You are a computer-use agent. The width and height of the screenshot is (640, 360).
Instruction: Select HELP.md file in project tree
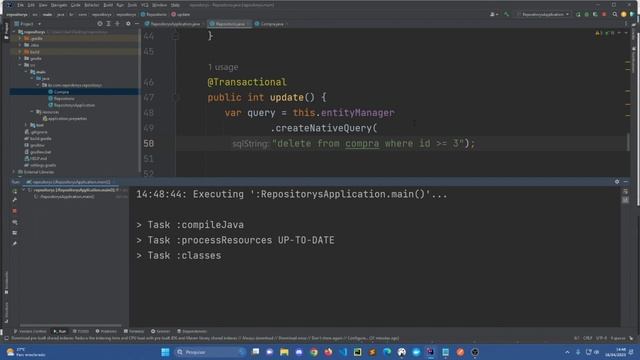(x=36, y=158)
